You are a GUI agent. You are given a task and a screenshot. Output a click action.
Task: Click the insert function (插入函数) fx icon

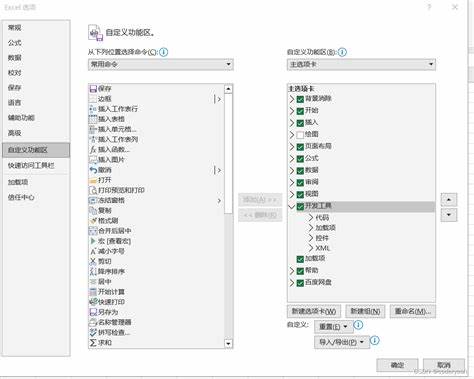tap(93, 150)
